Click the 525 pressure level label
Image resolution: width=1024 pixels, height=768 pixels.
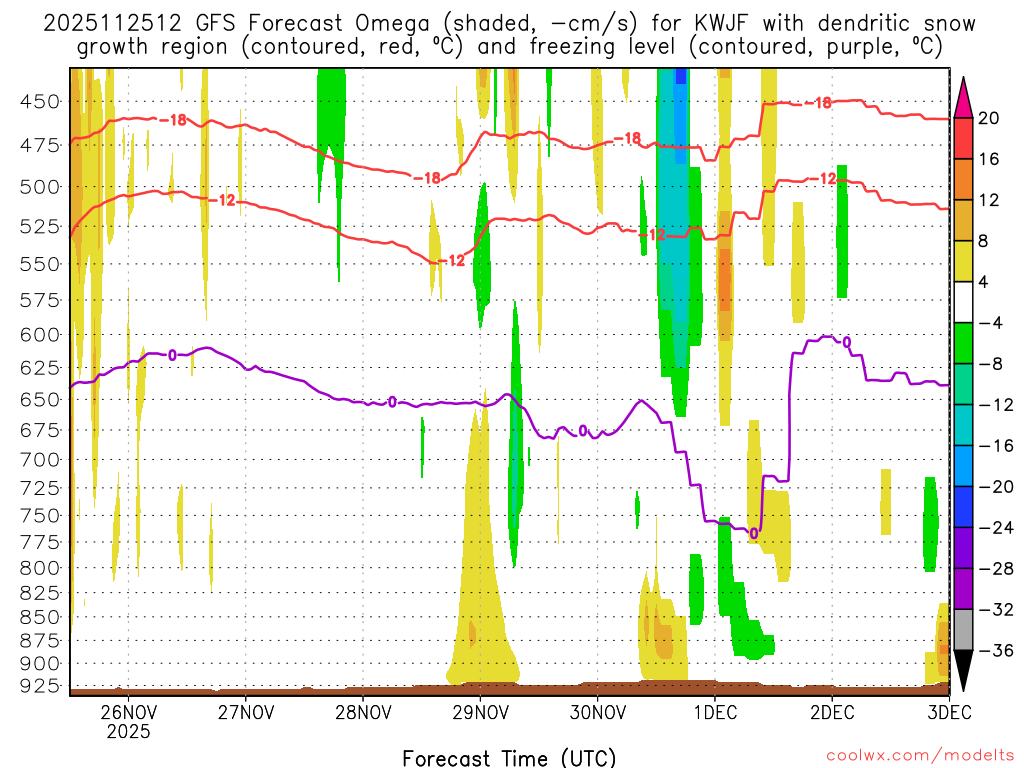[x=40, y=227]
